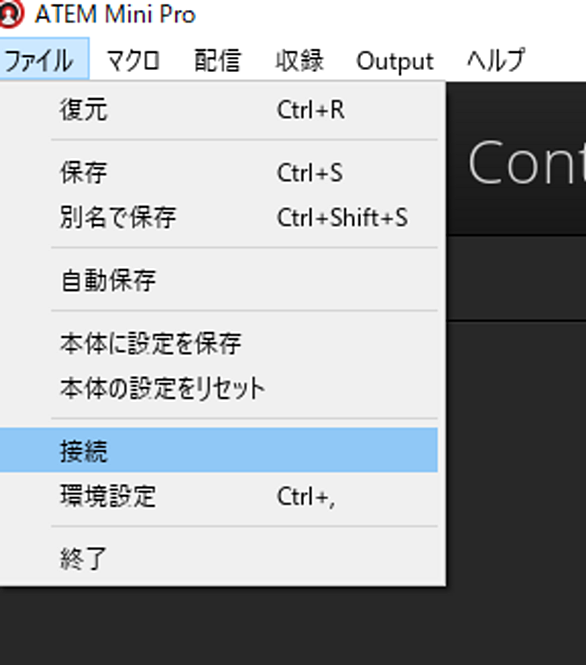Click the dark strip below the Cont header

pos(516,278)
